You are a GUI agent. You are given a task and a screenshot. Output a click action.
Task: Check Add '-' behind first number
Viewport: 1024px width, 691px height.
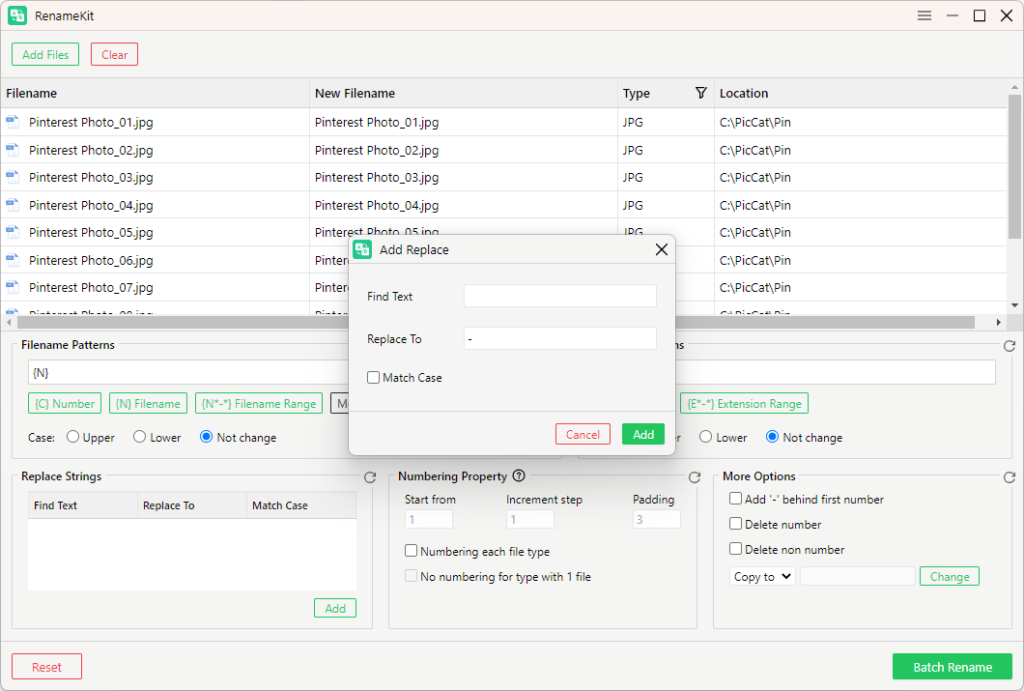(x=735, y=498)
